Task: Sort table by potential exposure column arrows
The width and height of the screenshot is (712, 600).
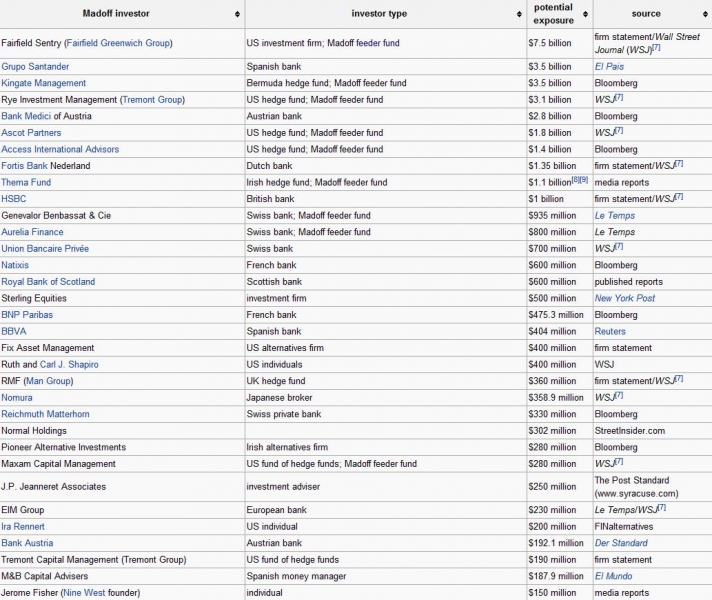Action: [x=585, y=14]
